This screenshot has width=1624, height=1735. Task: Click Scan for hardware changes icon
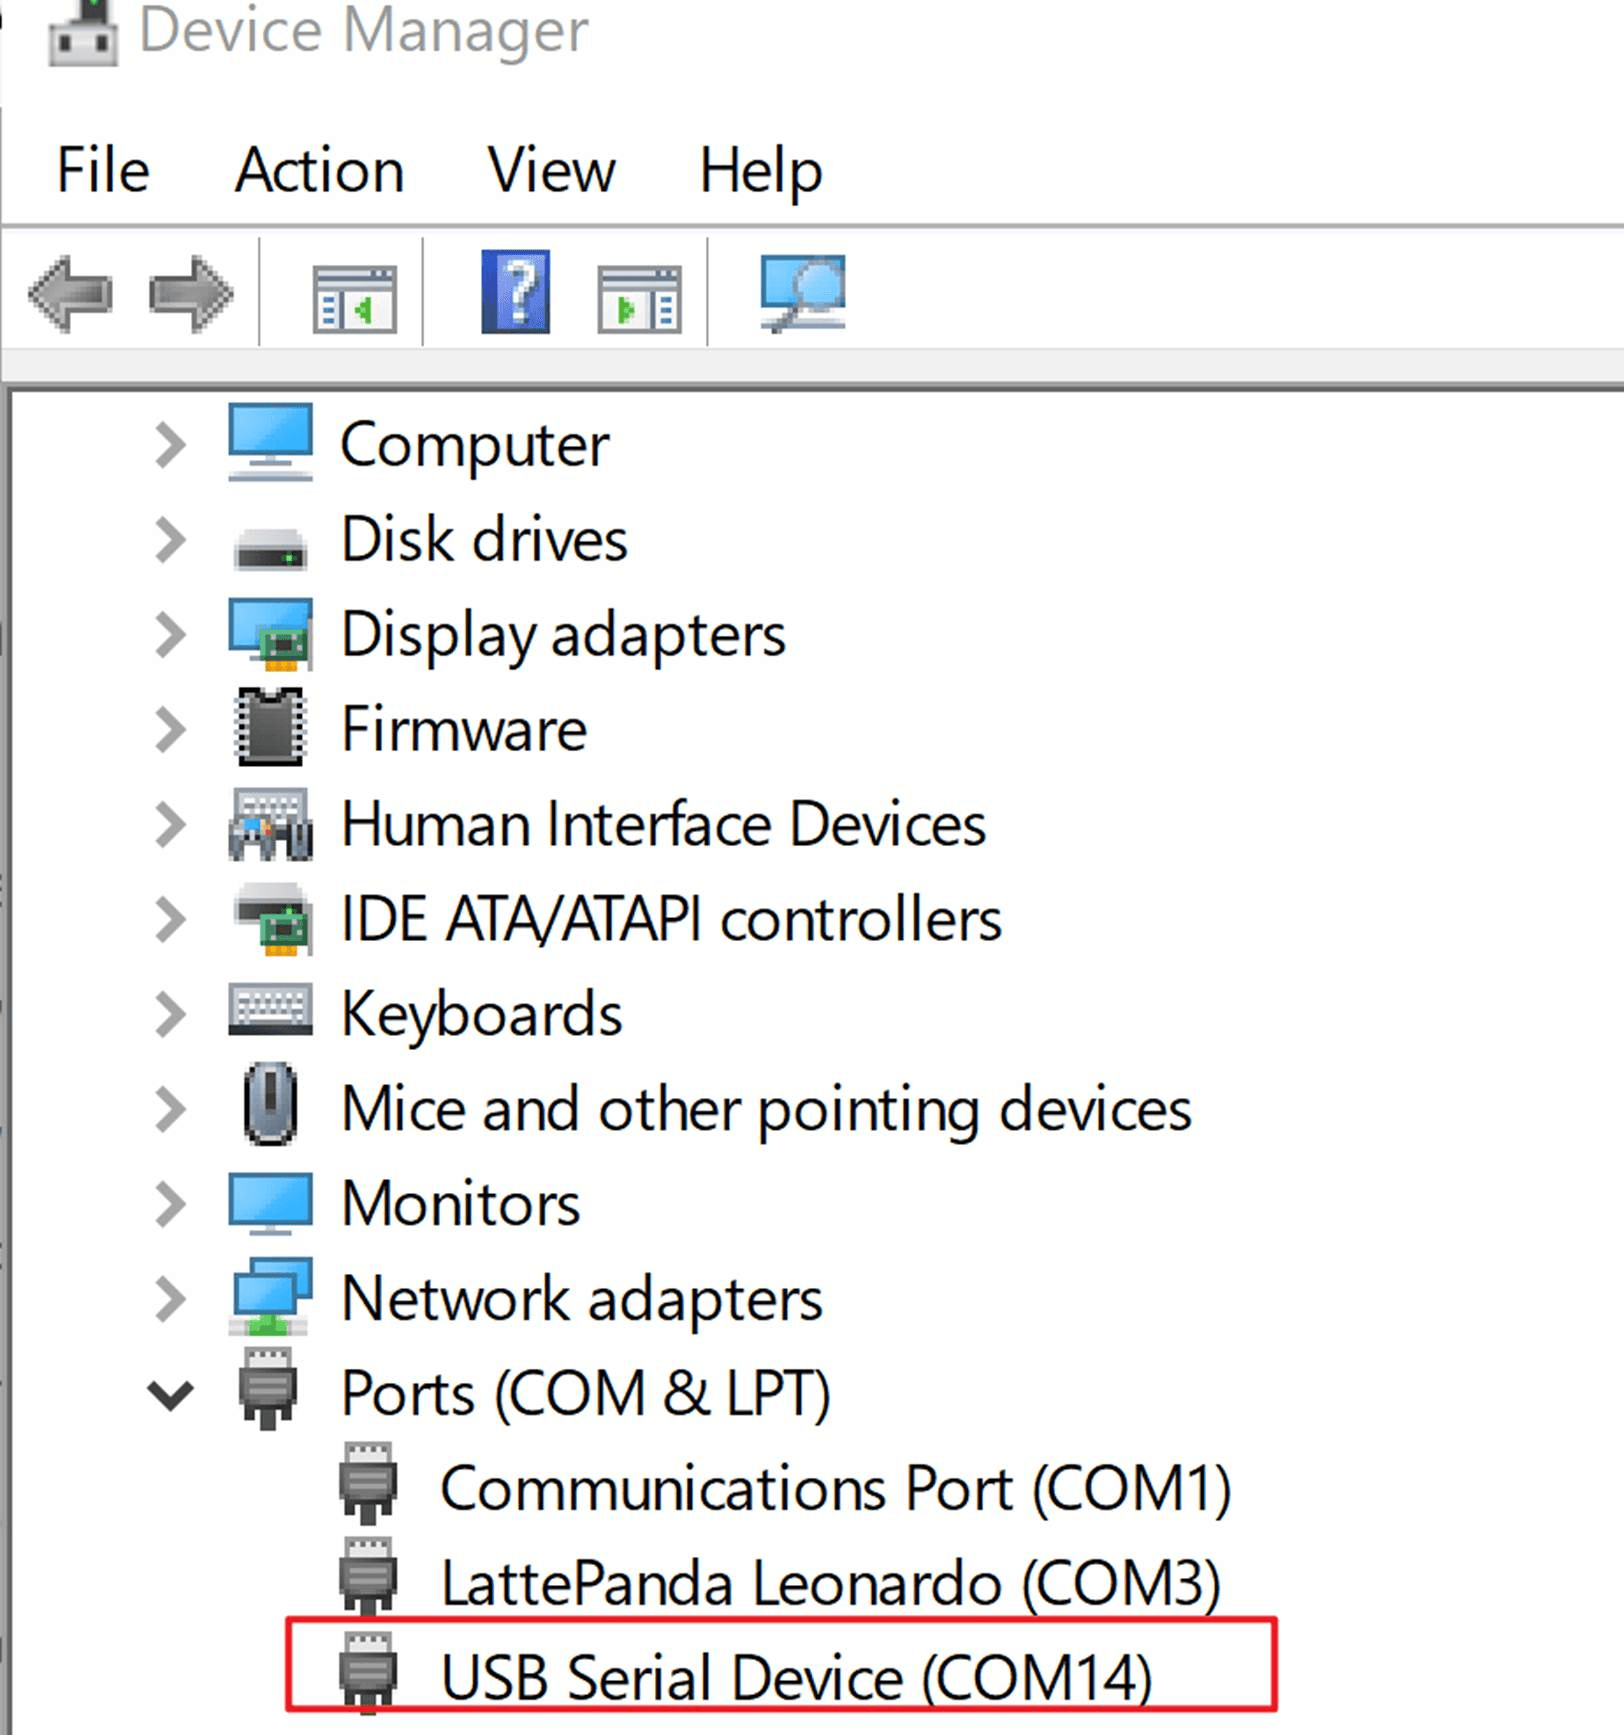click(803, 292)
